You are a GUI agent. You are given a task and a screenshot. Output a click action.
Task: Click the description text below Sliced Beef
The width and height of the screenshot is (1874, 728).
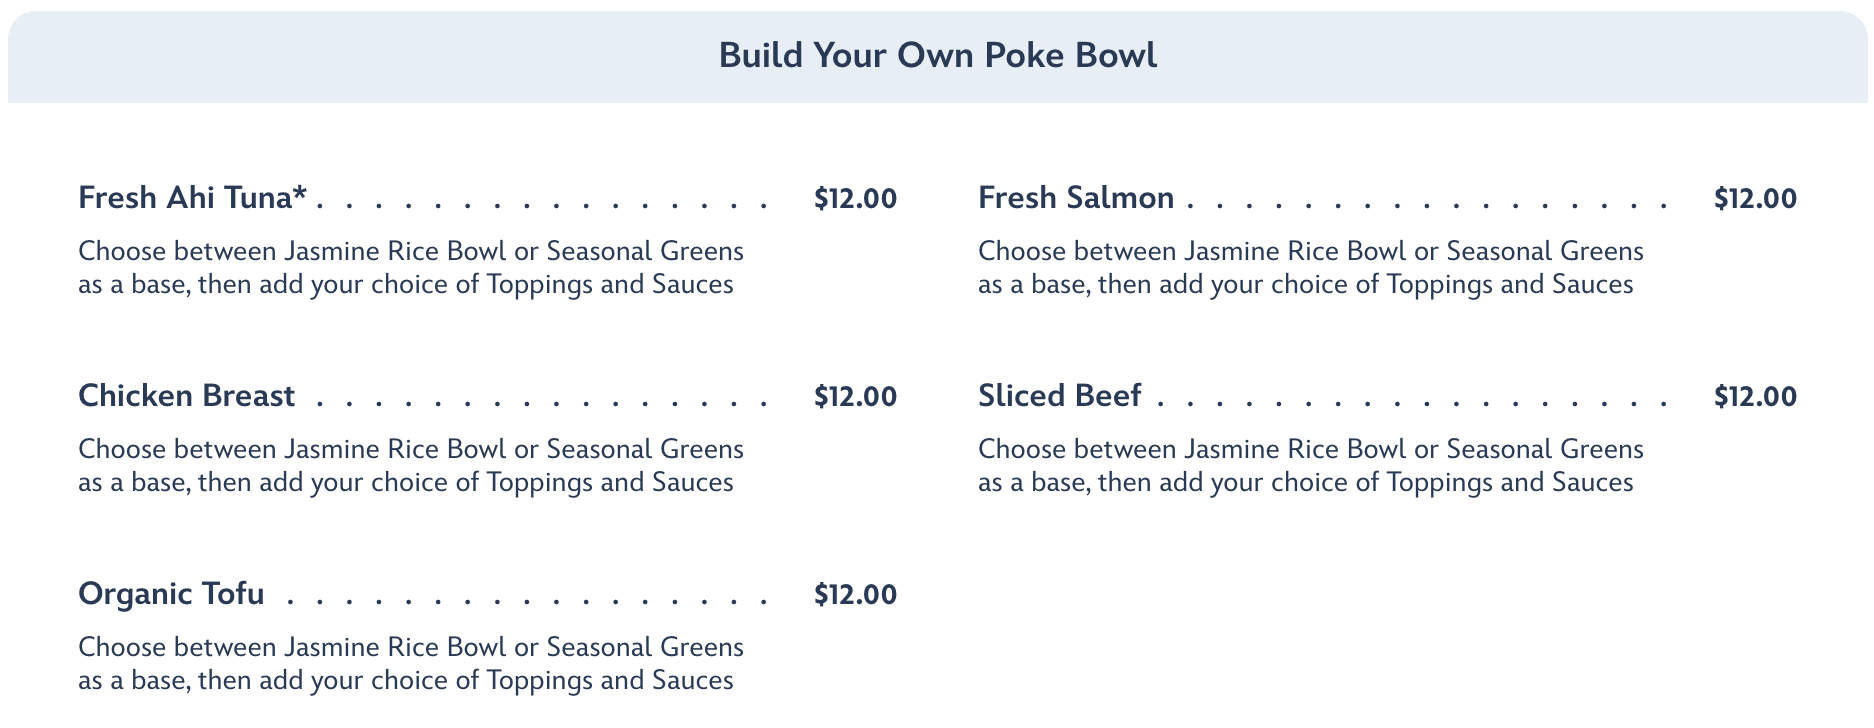coord(1310,466)
